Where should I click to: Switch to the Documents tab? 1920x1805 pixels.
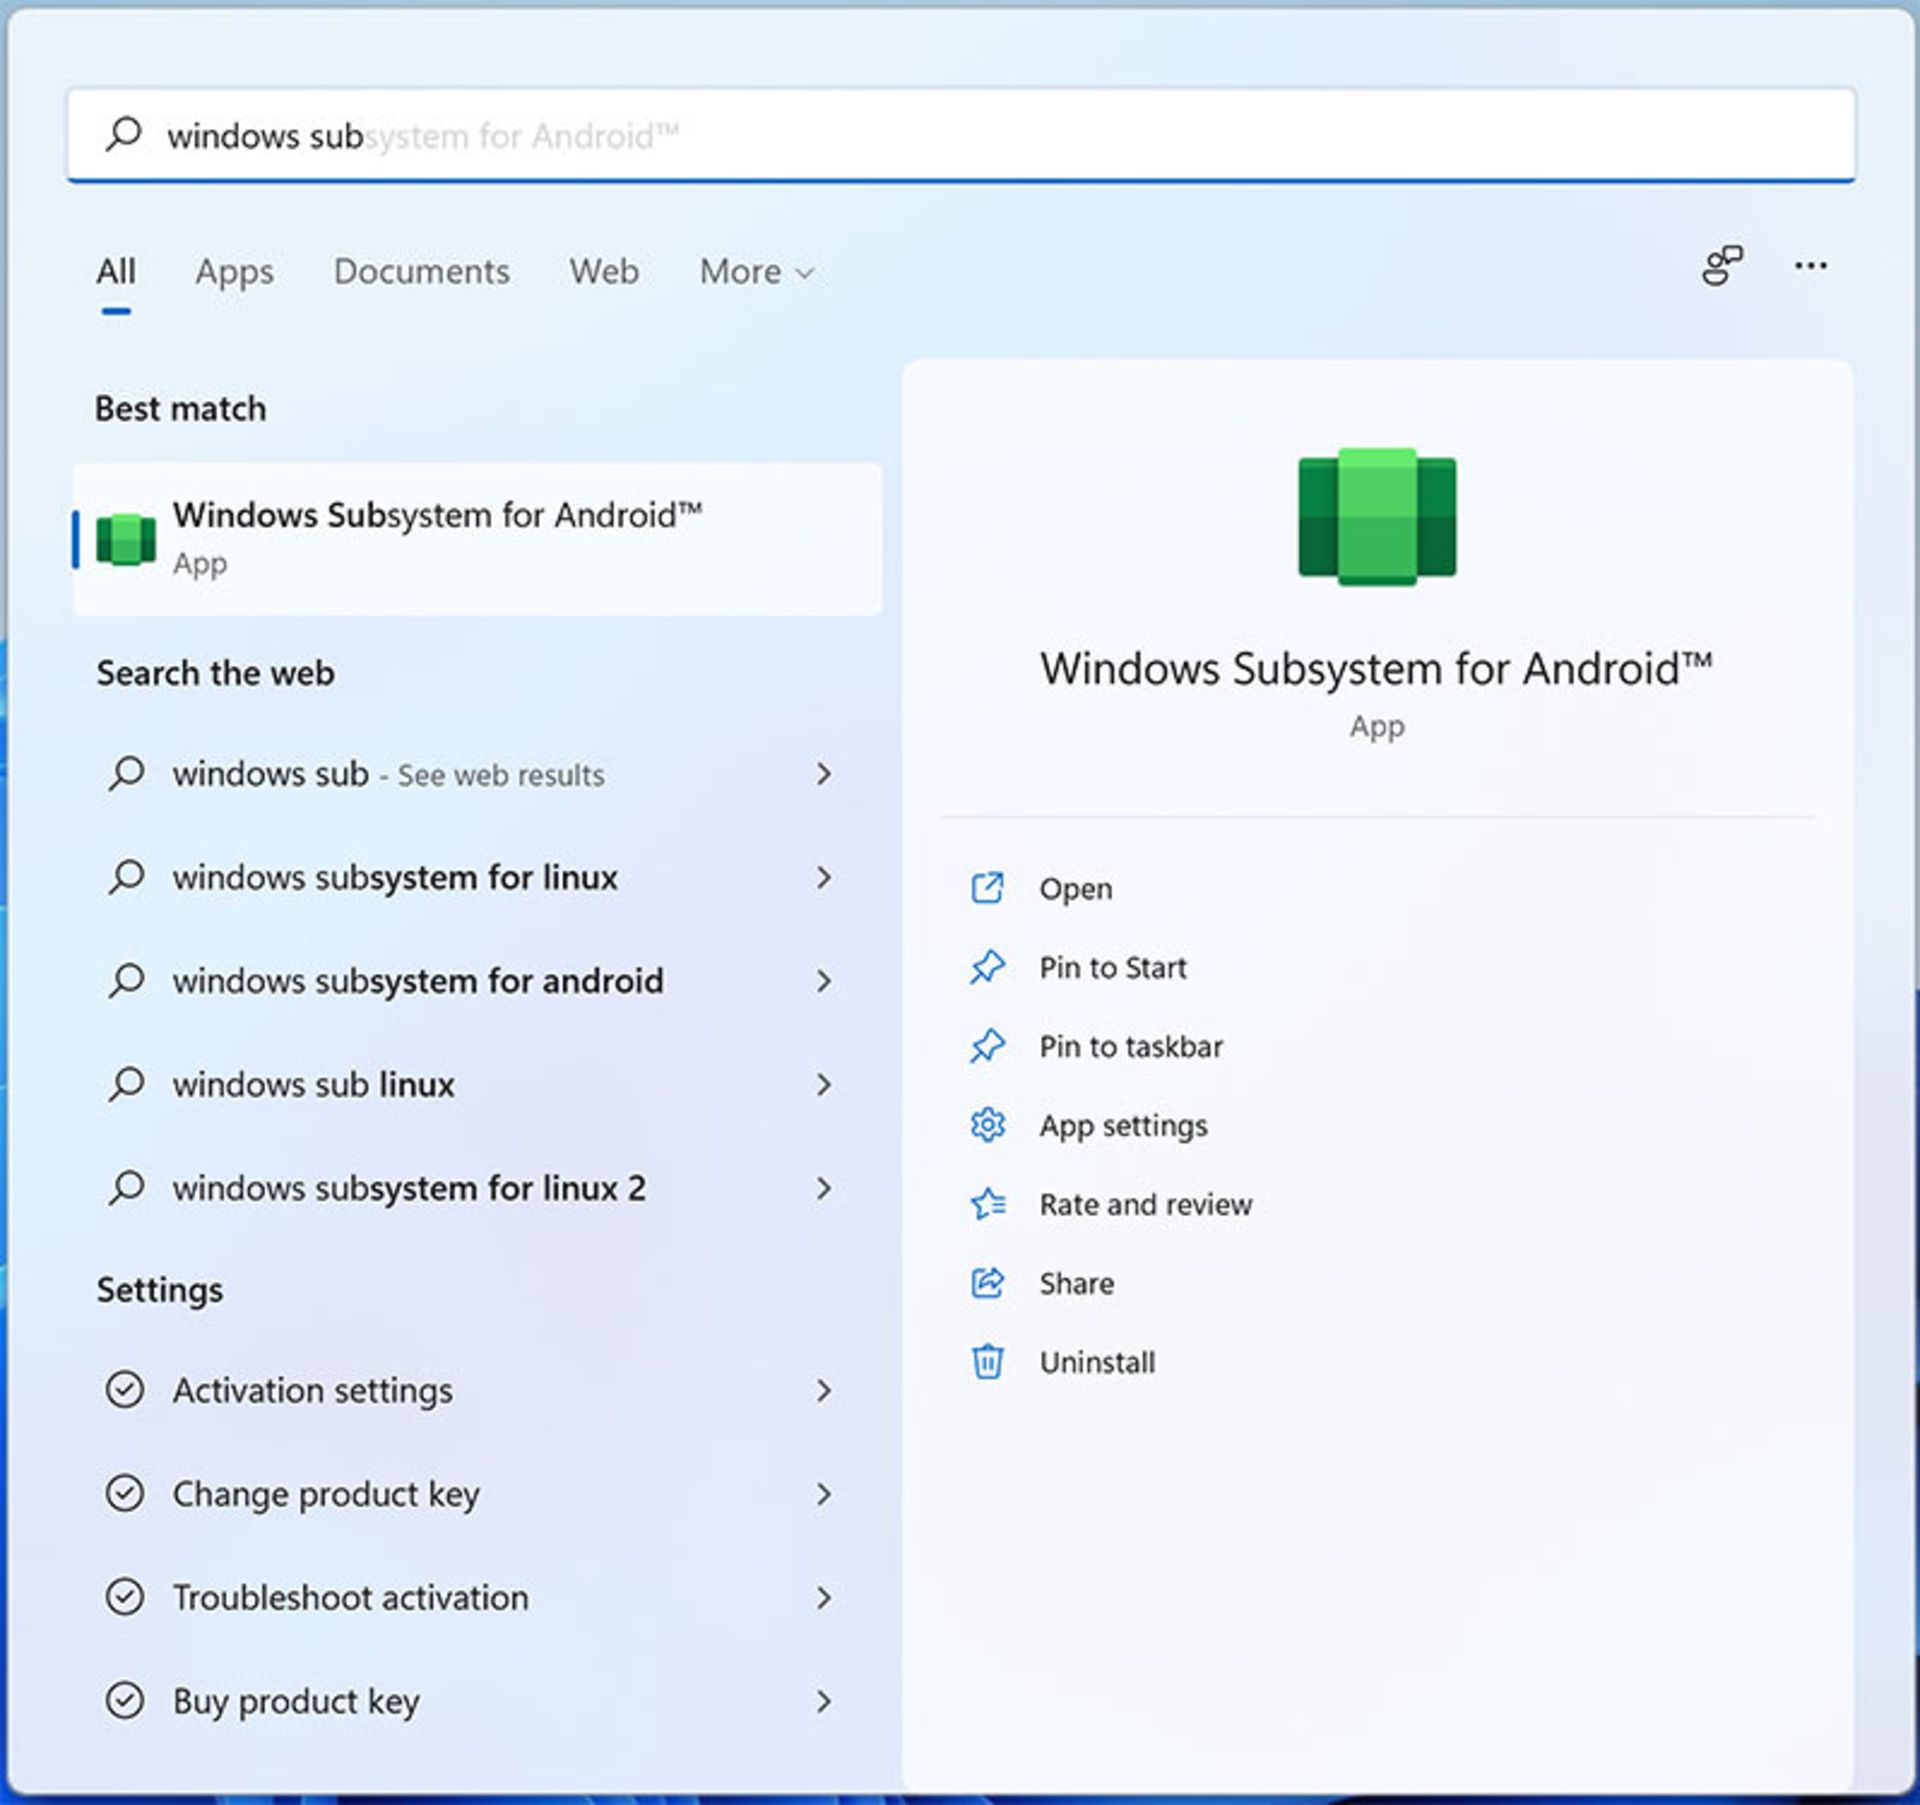[x=421, y=272]
